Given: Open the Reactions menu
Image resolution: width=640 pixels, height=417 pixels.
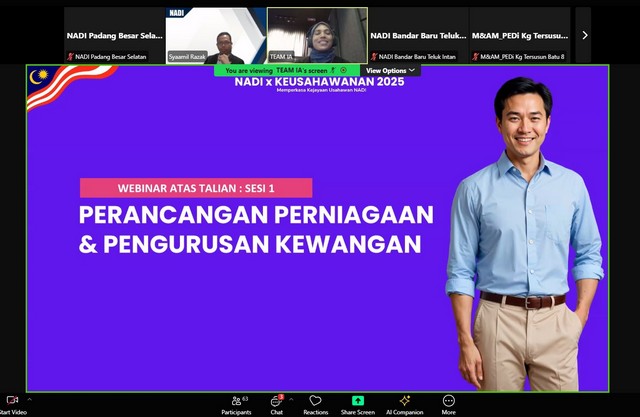Looking at the screenshot, I should (315, 401).
